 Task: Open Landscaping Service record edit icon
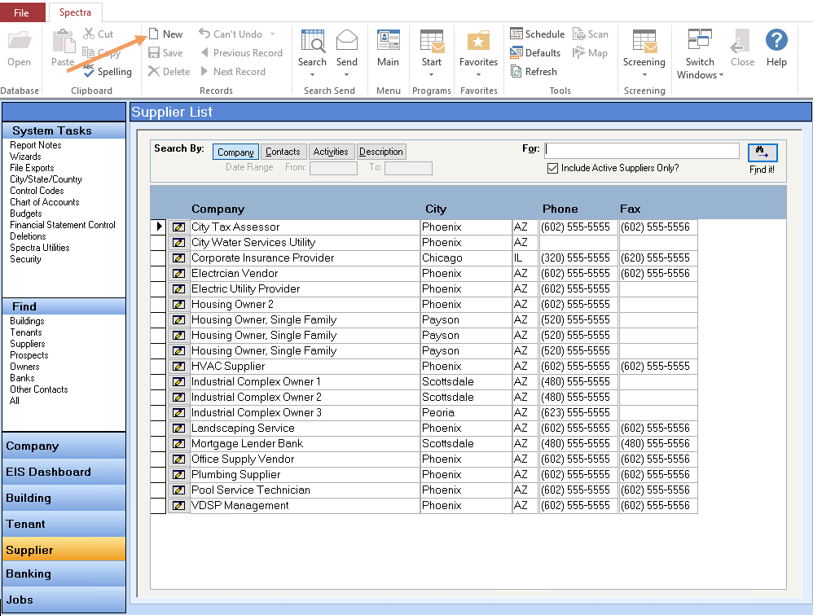(x=179, y=428)
